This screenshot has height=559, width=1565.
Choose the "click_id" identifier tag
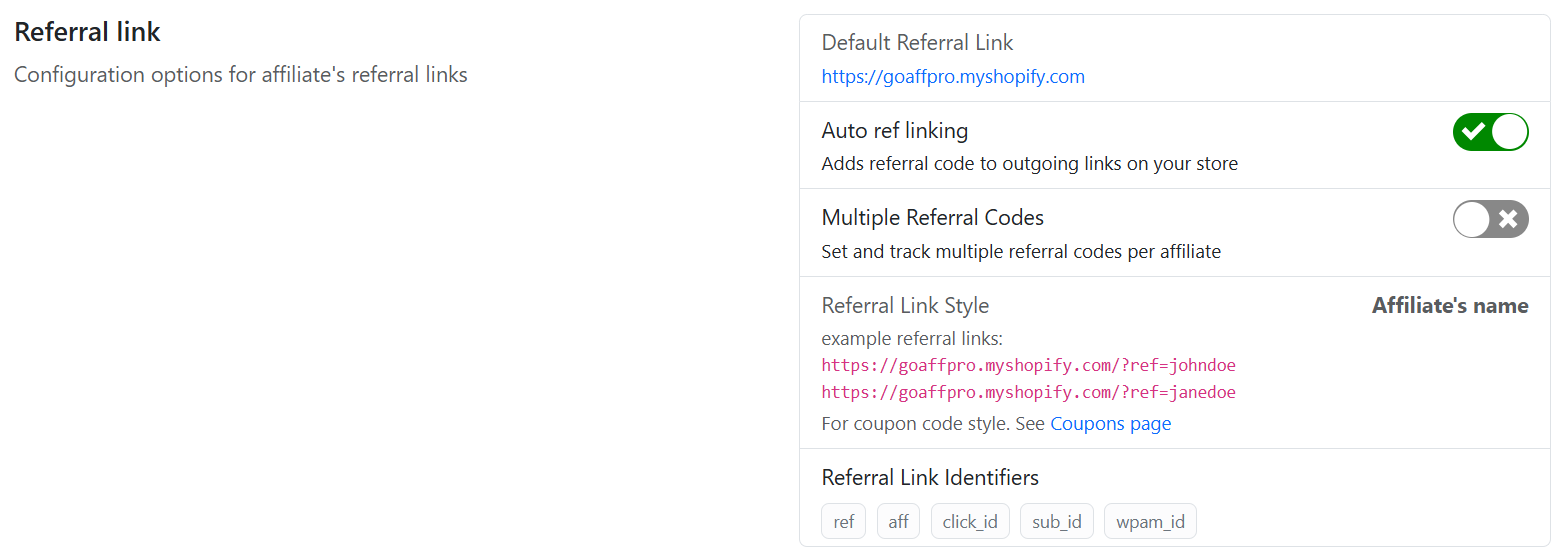[x=970, y=522]
